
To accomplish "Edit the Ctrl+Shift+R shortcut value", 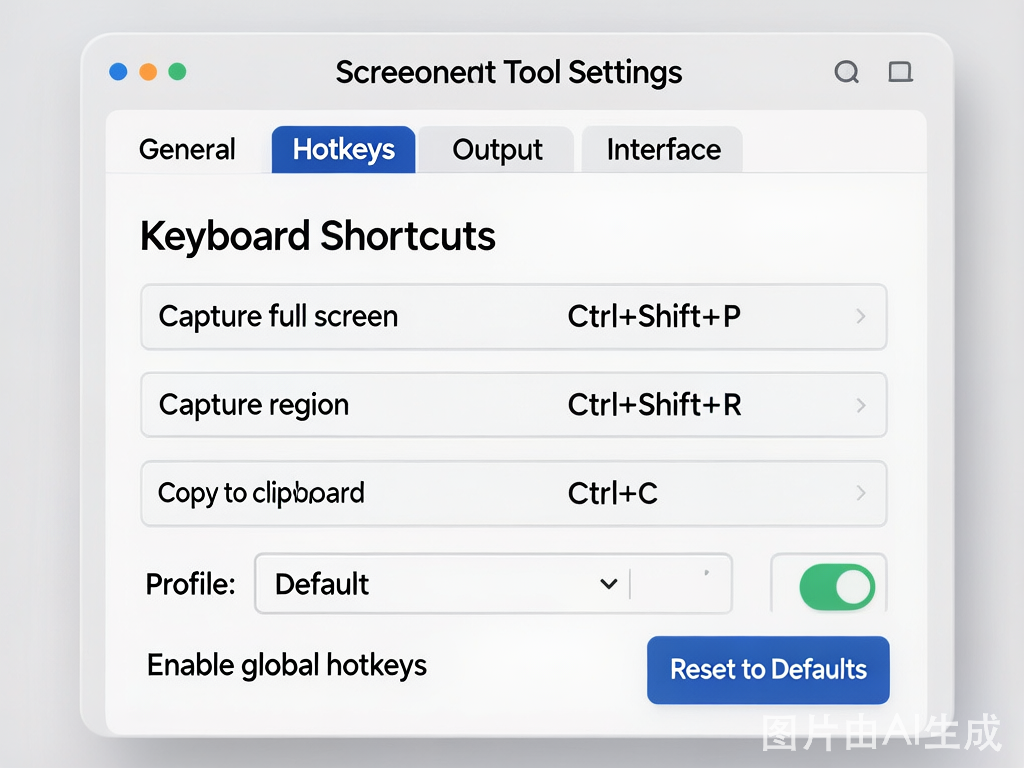I will point(654,405).
